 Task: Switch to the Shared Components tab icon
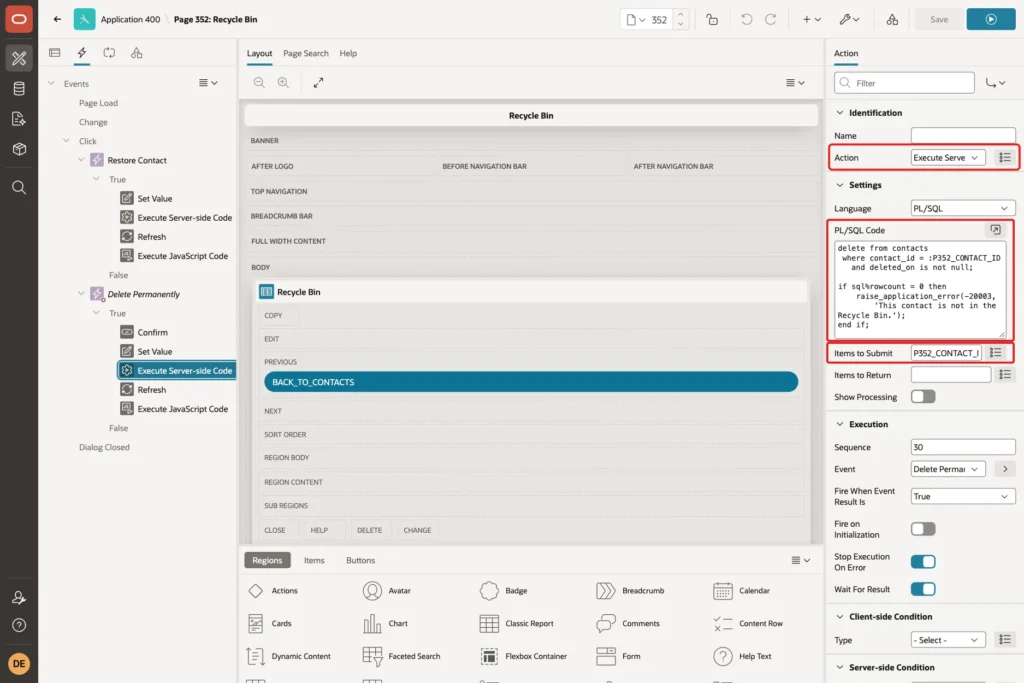[136, 53]
